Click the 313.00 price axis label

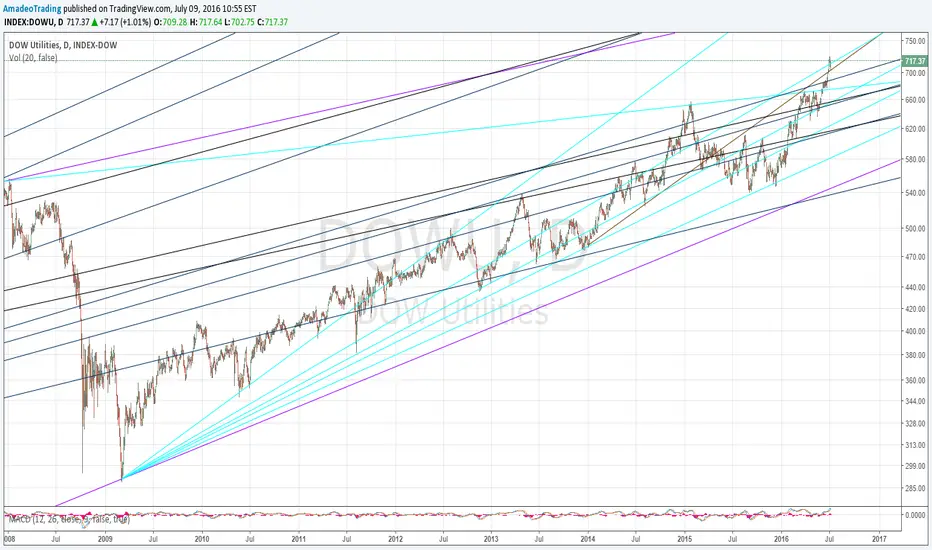[915, 445]
